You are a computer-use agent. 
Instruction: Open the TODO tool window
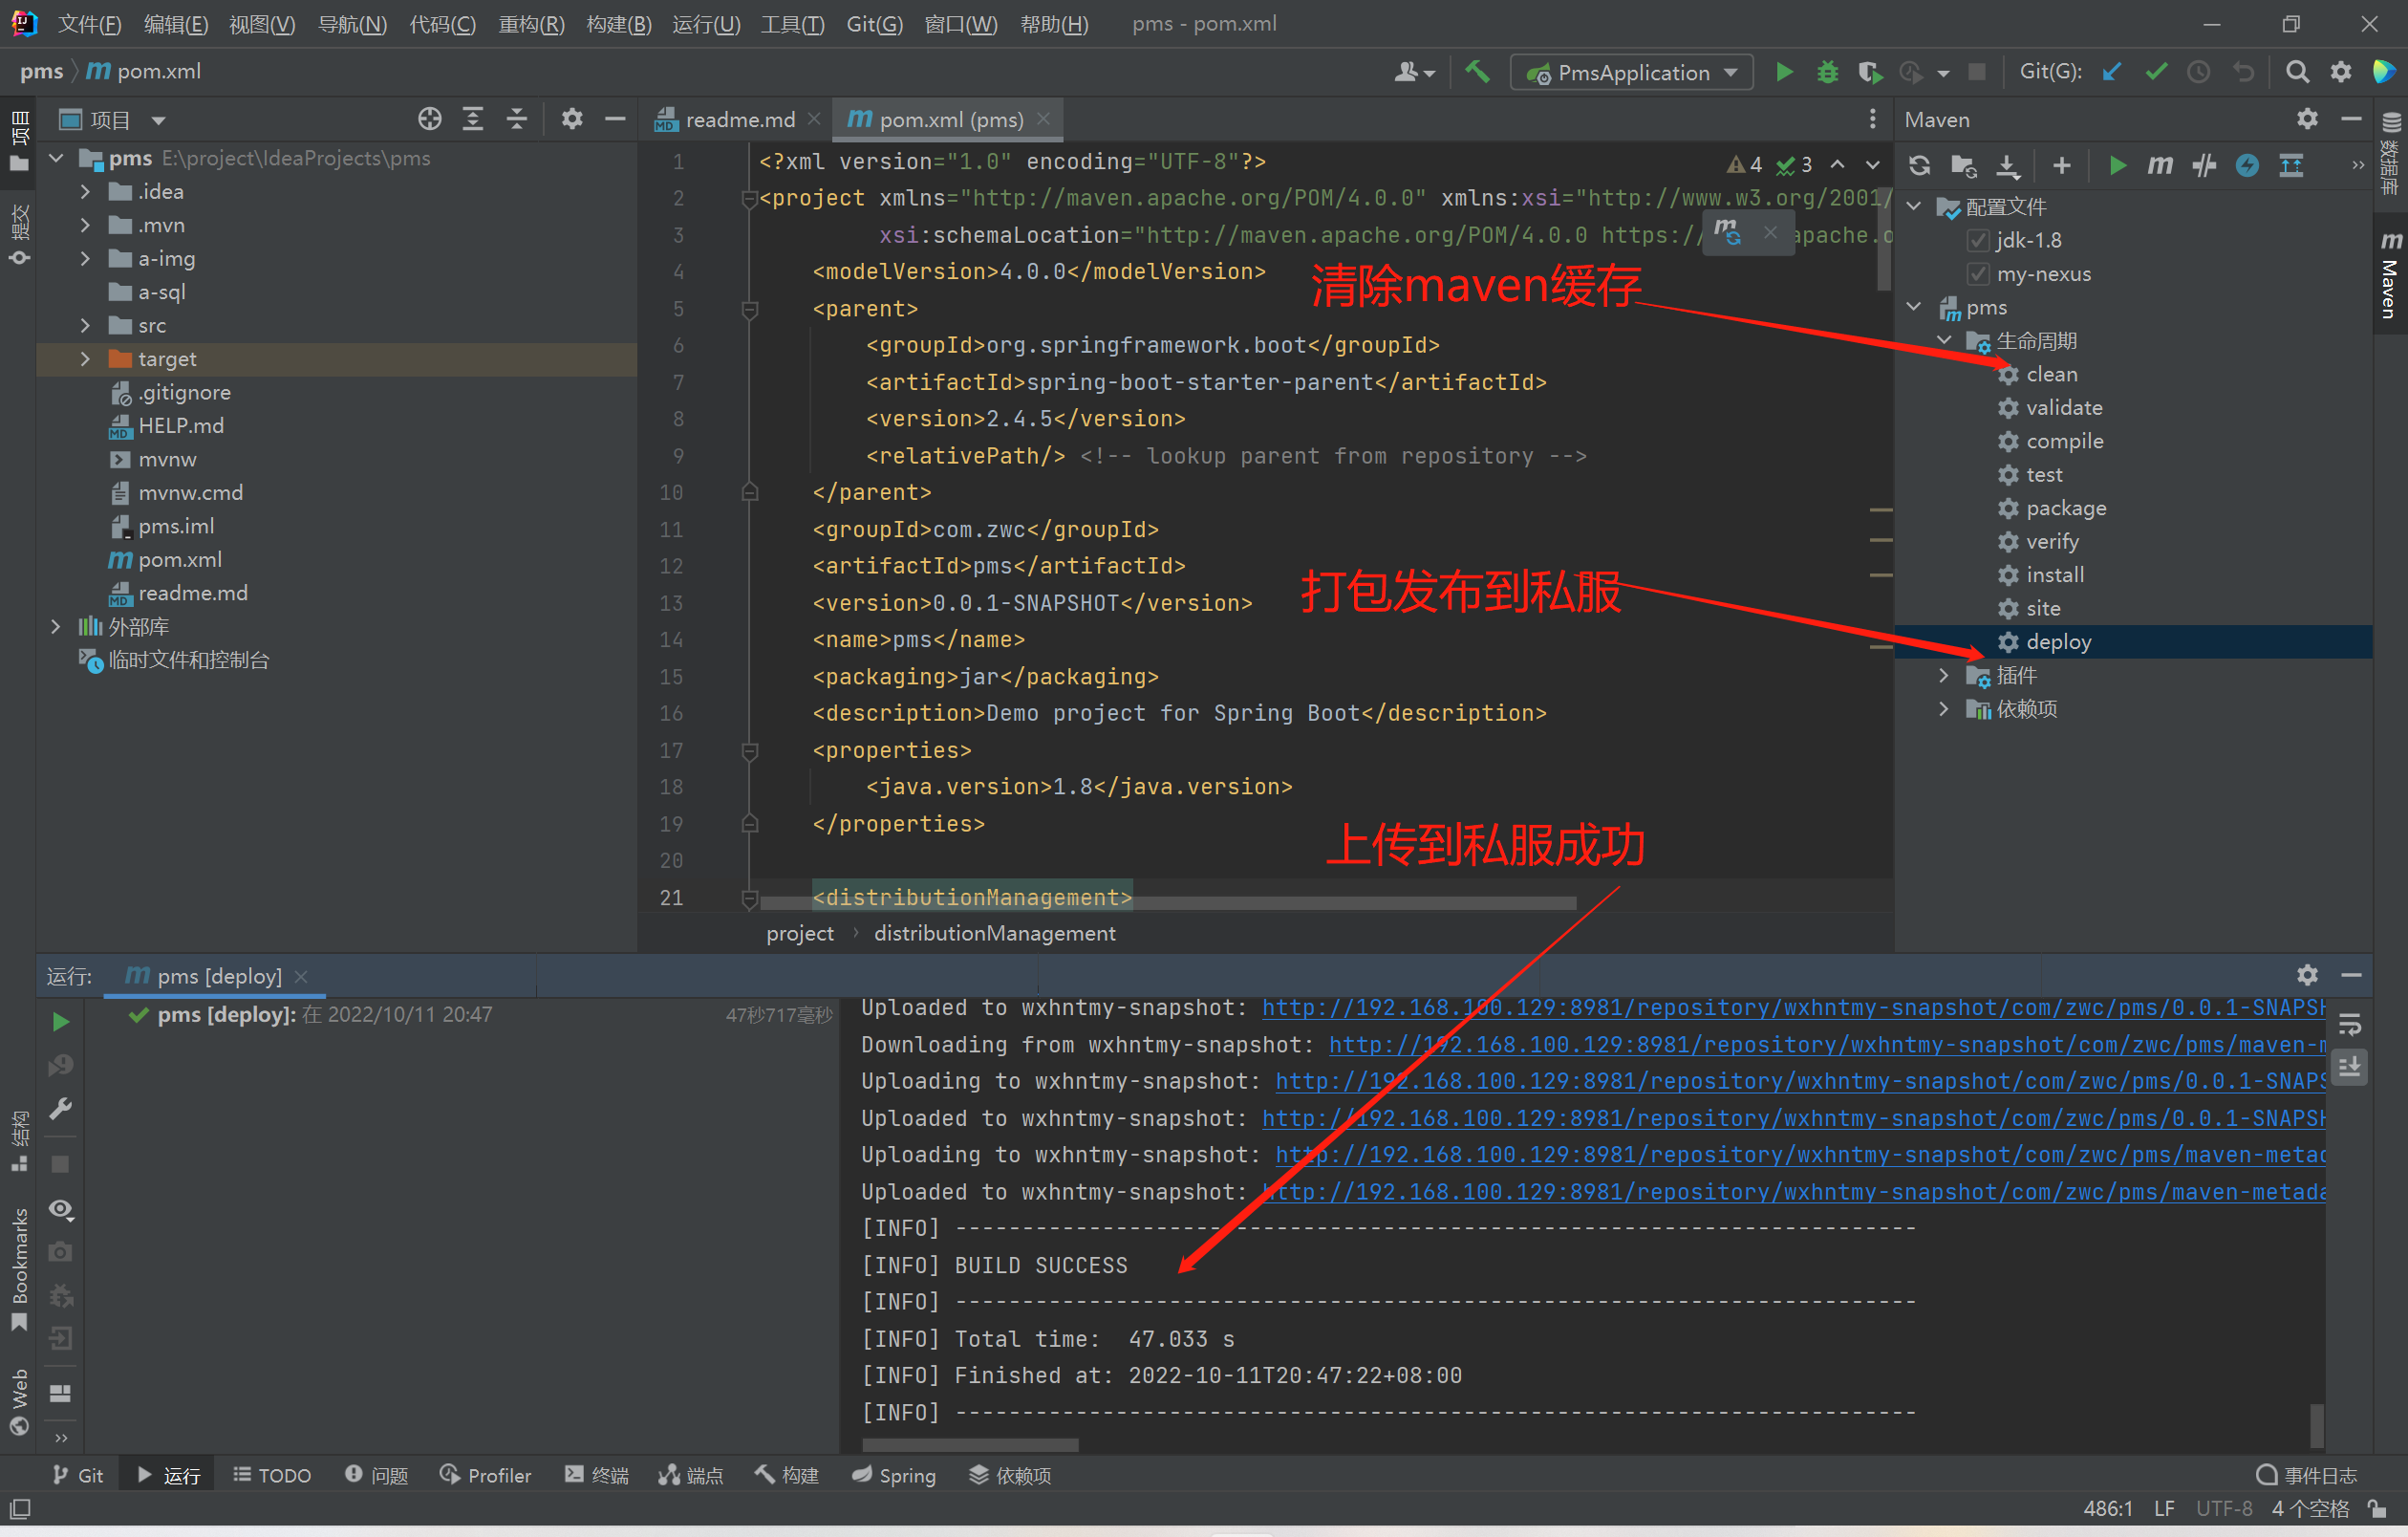click(x=272, y=1475)
